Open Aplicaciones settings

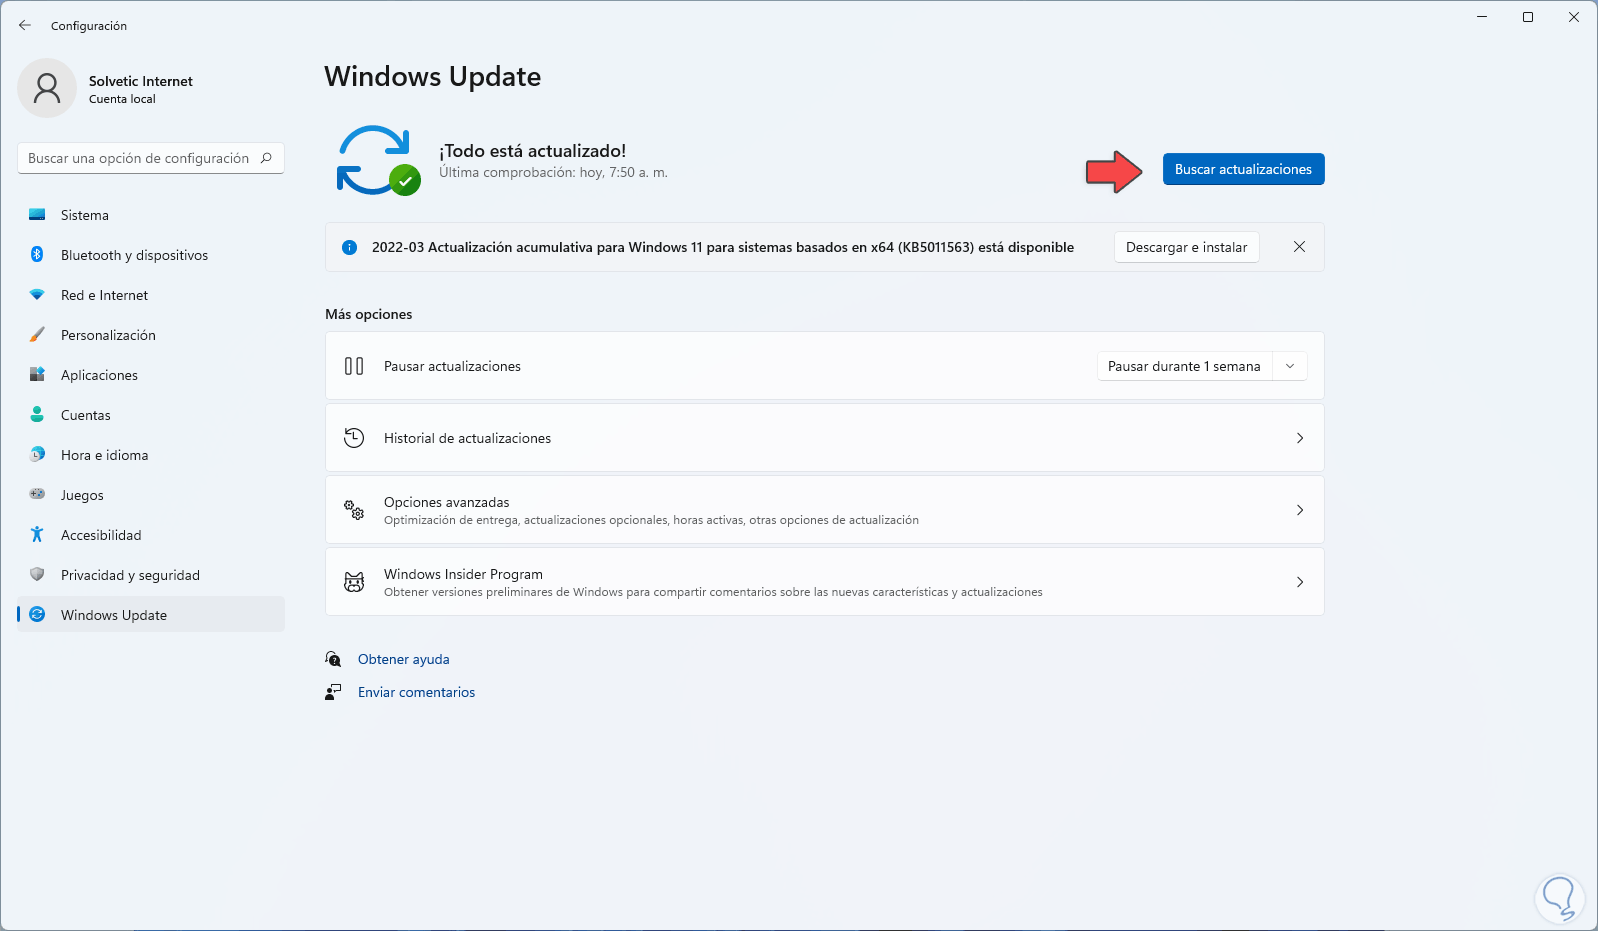(x=151, y=375)
